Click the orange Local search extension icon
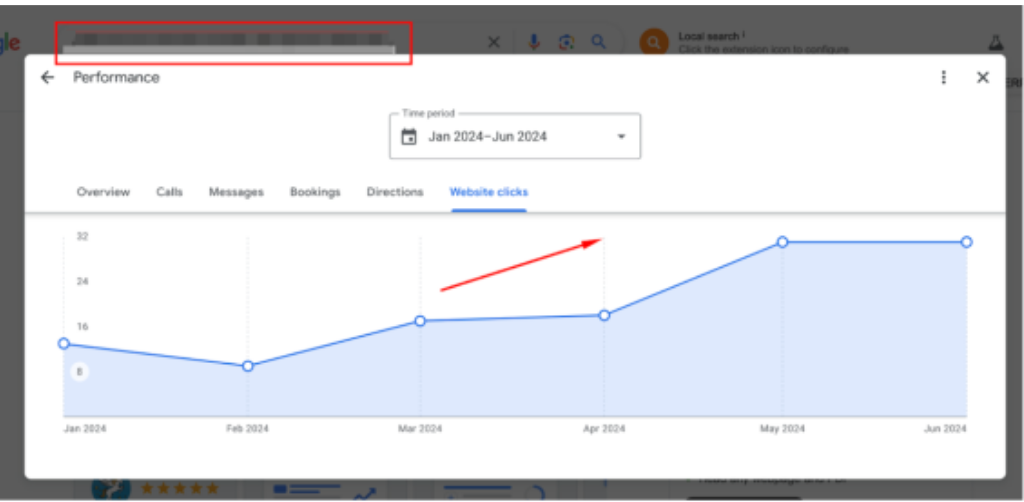The width and height of the screenshot is (1024, 502). tap(653, 42)
